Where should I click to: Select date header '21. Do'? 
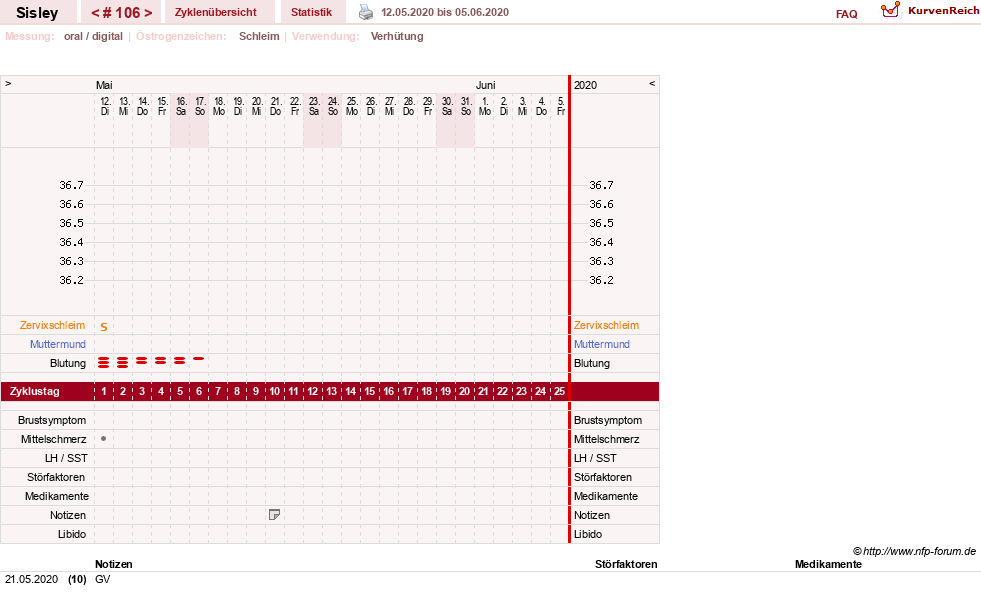(275, 106)
